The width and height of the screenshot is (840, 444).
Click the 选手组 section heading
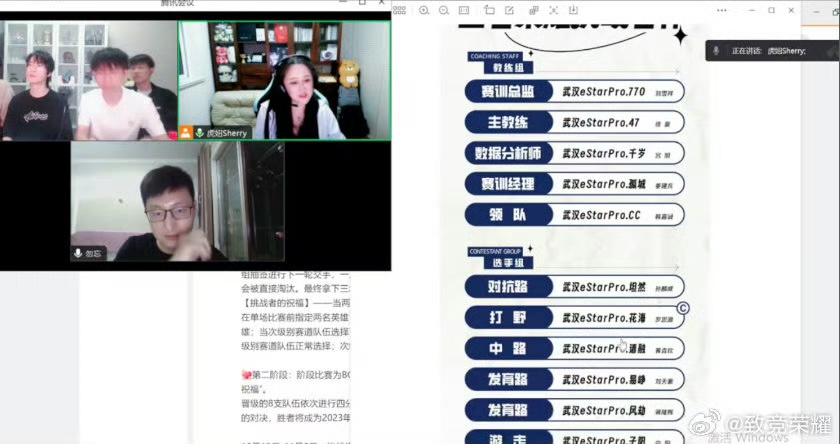pos(508,262)
